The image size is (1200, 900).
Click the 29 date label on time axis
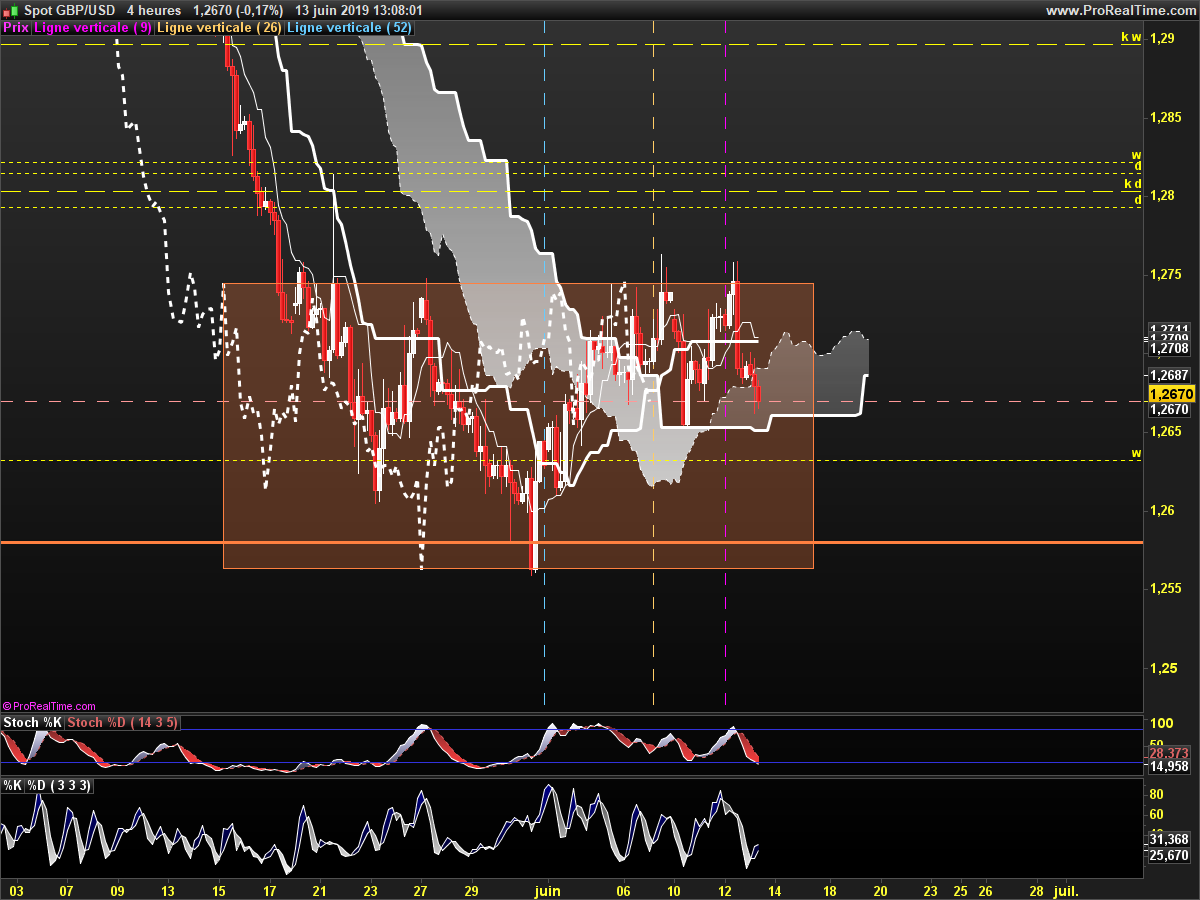point(472,889)
